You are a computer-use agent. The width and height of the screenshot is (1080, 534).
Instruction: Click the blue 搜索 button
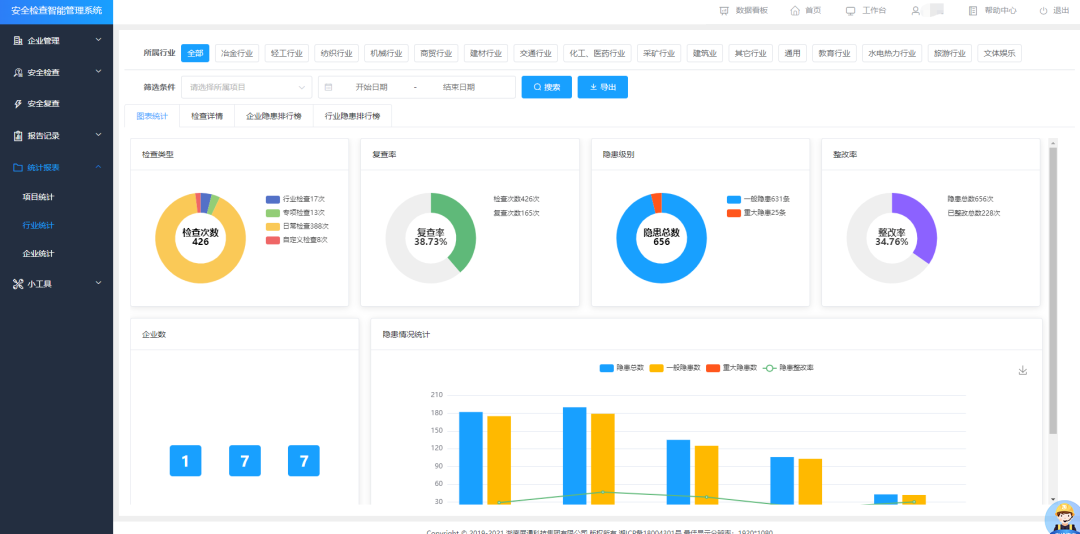point(546,87)
